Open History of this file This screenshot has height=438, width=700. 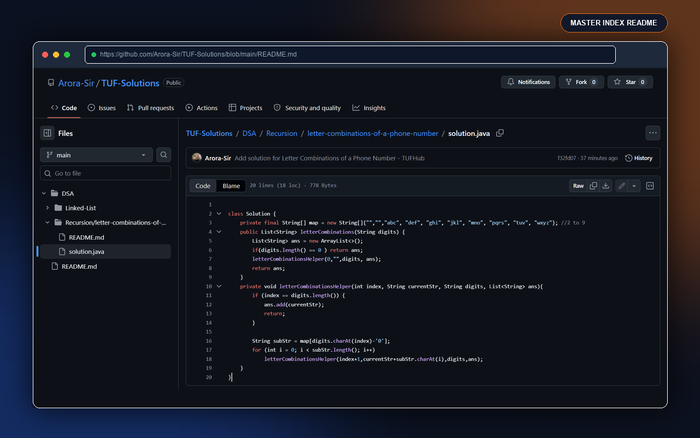pyautogui.click(x=639, y=158)
